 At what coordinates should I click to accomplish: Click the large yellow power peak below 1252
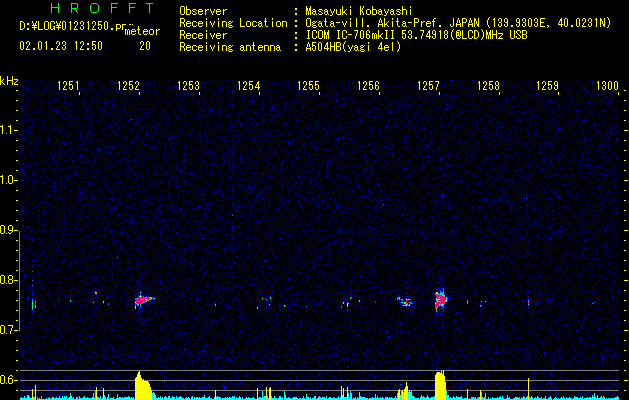[x=143, y=386]
